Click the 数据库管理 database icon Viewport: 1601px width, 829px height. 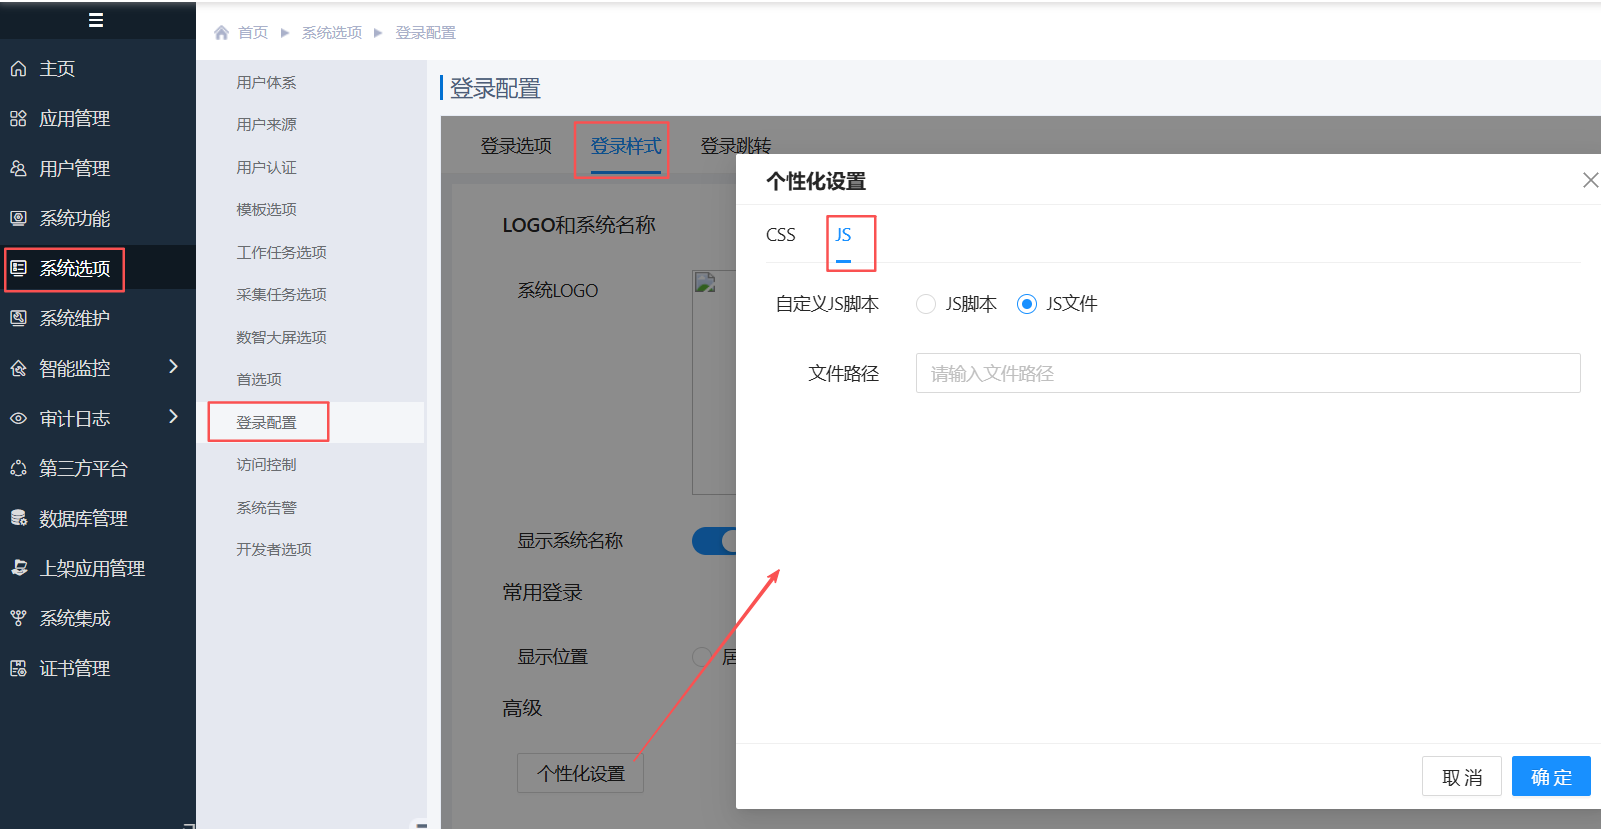click(18, 518)
